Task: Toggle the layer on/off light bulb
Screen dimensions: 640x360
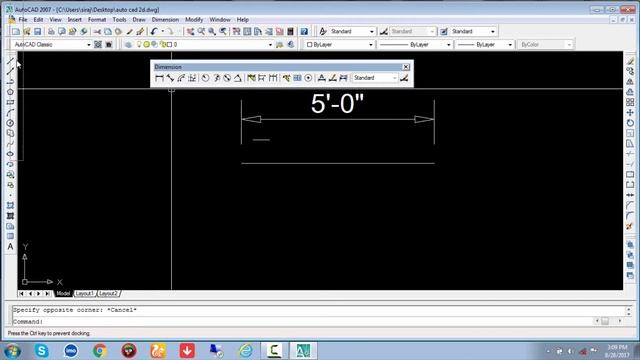Action: point(139,44)
